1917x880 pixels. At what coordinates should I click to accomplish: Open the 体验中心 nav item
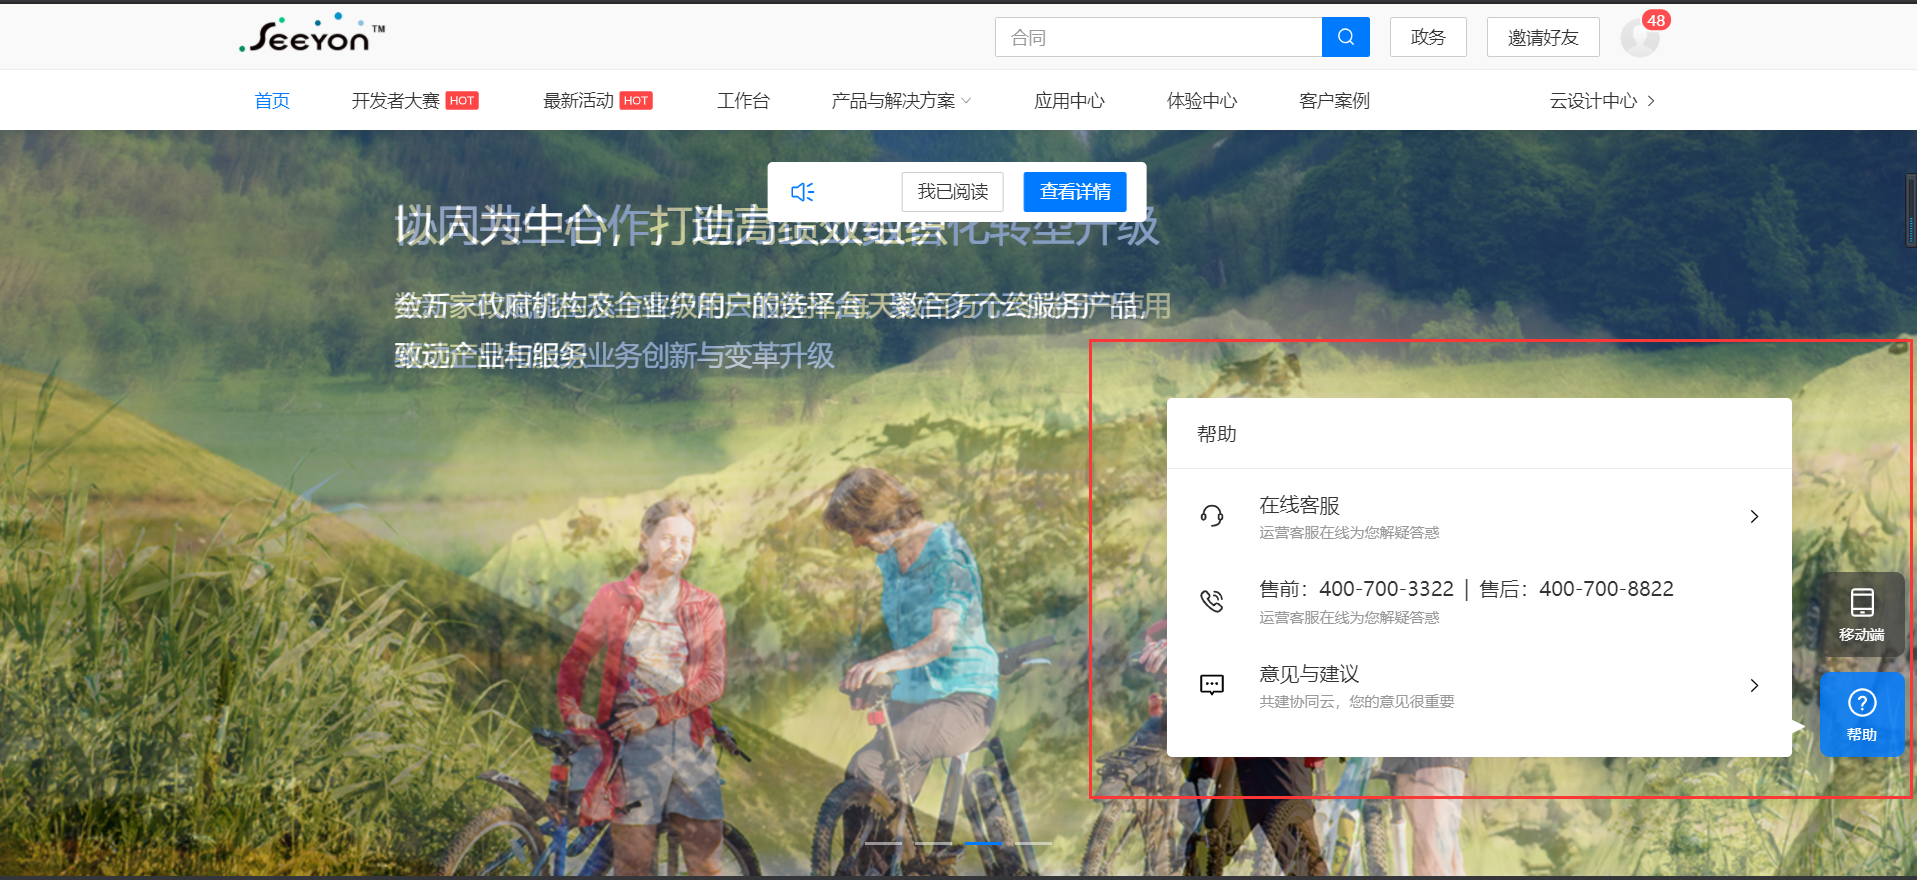click(x=1202, y=101)
